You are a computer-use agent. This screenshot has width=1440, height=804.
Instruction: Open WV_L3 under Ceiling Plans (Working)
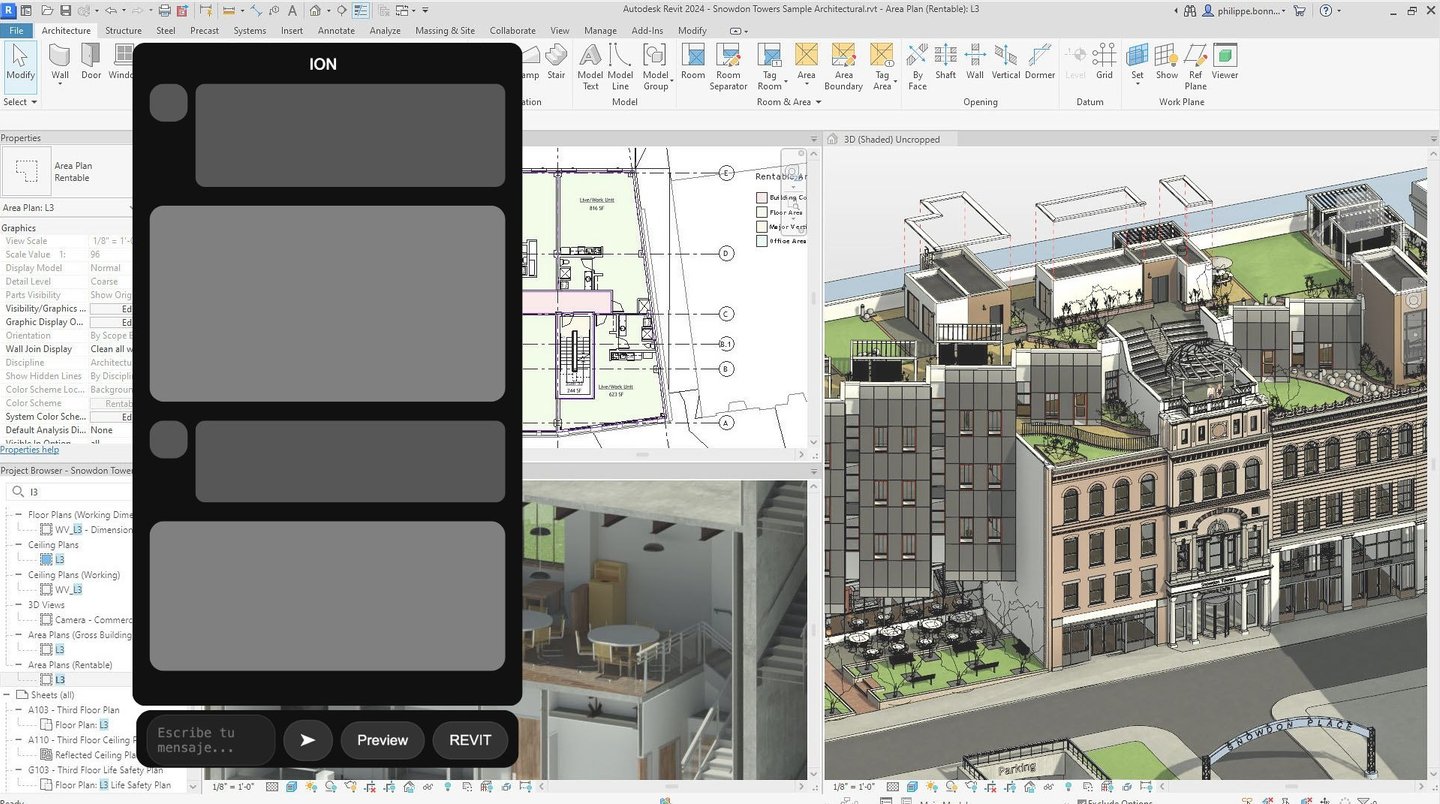(x=69, y=590)
